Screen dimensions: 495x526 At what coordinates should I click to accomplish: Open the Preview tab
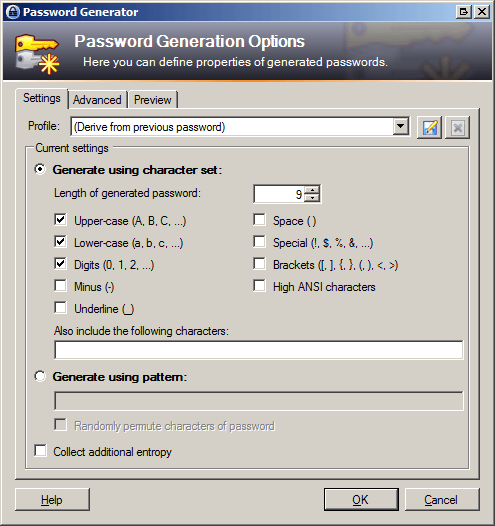point(153,100)
